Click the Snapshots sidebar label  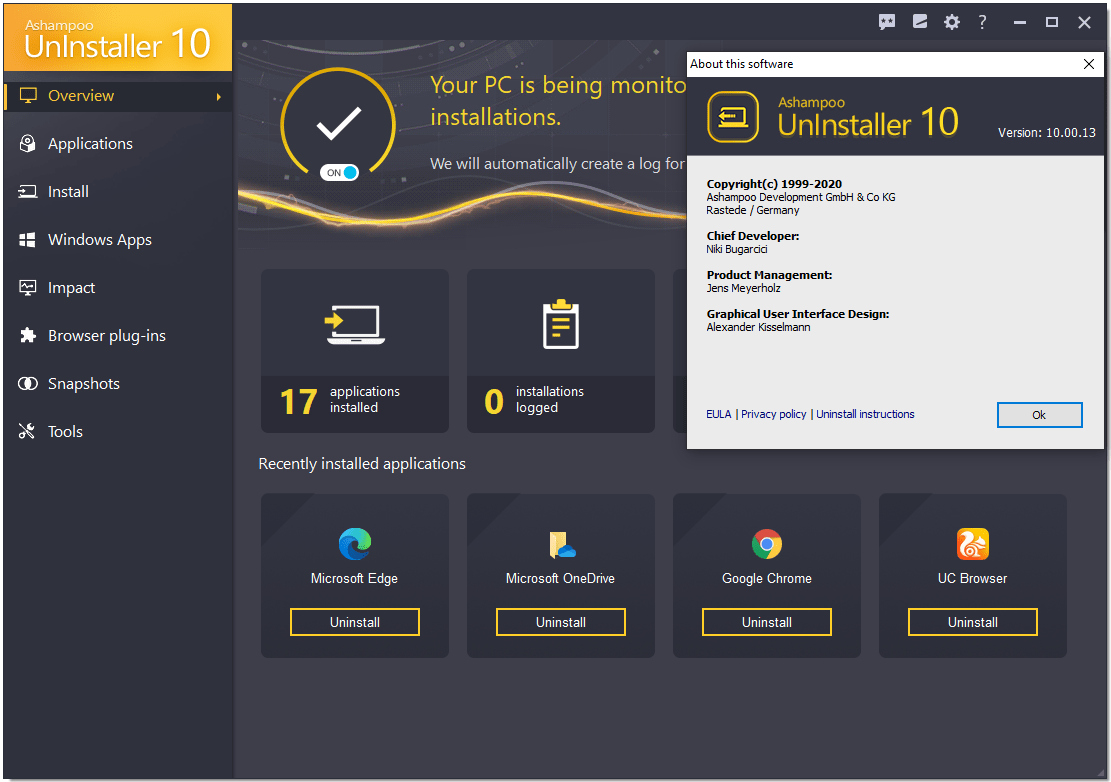coord(84,384)
